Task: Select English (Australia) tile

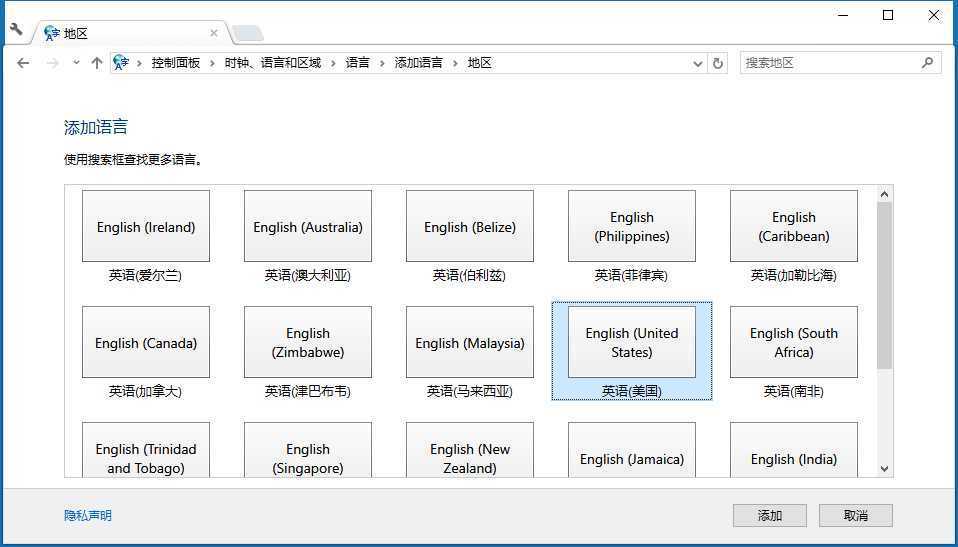Action: 308,226
